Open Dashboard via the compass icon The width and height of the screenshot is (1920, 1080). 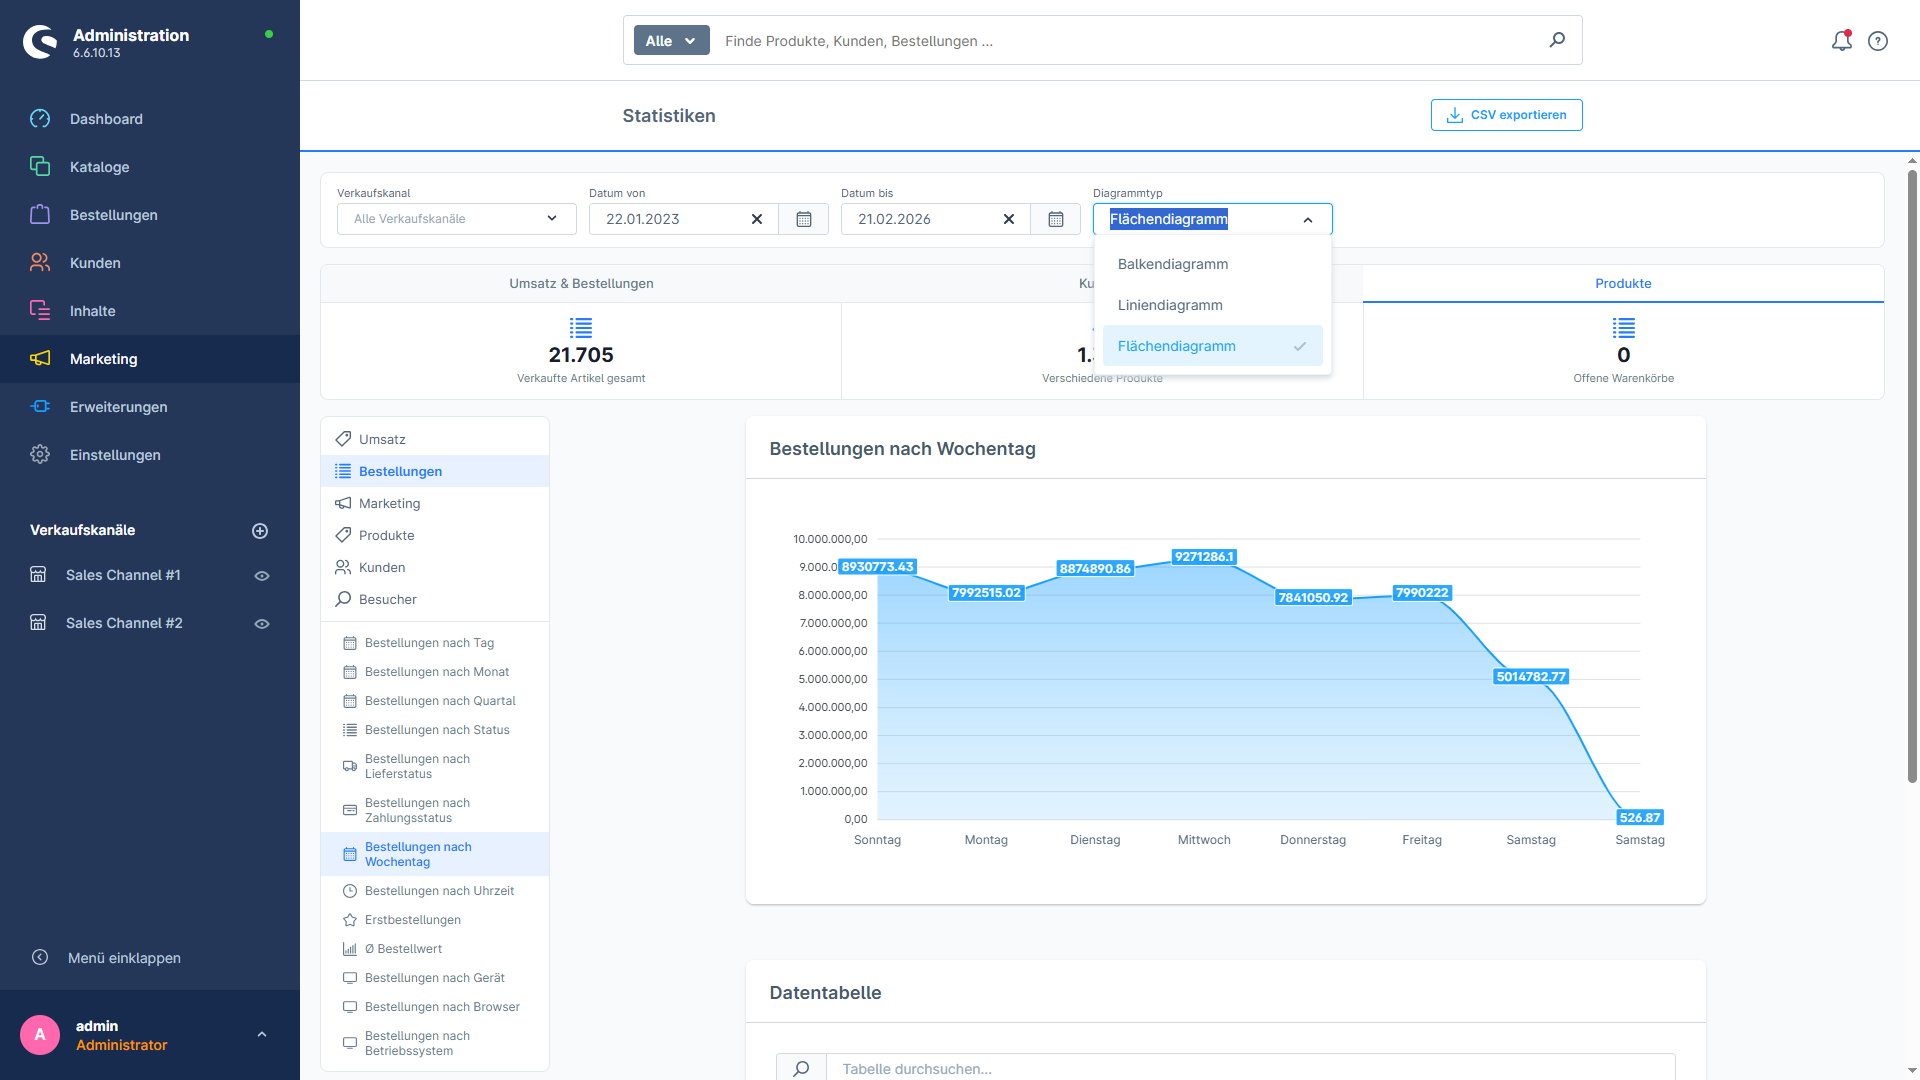click(x=40, y=118)
